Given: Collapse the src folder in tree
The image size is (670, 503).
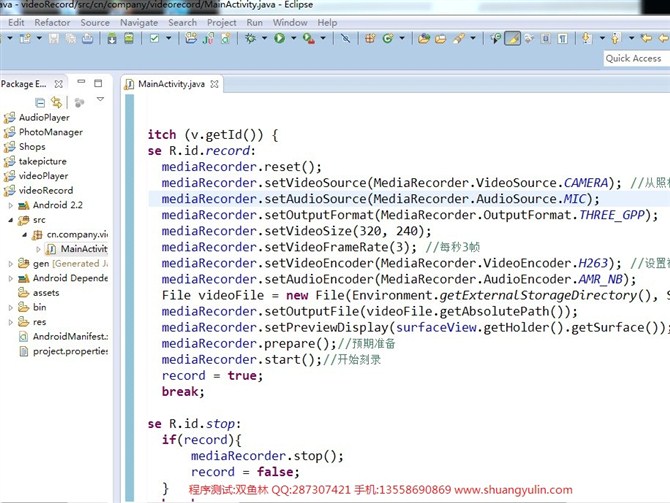Looking at the screenshot, I should tap(11, 219).
